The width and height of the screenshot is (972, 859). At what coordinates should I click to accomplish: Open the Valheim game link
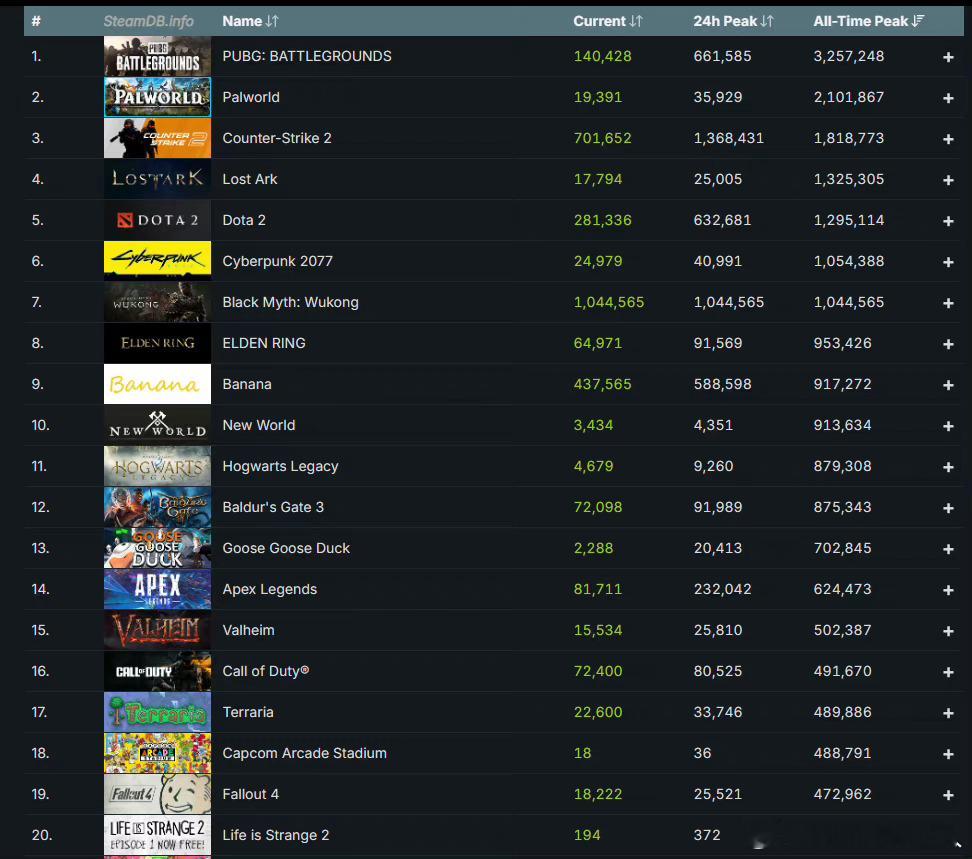pos(249,630)
